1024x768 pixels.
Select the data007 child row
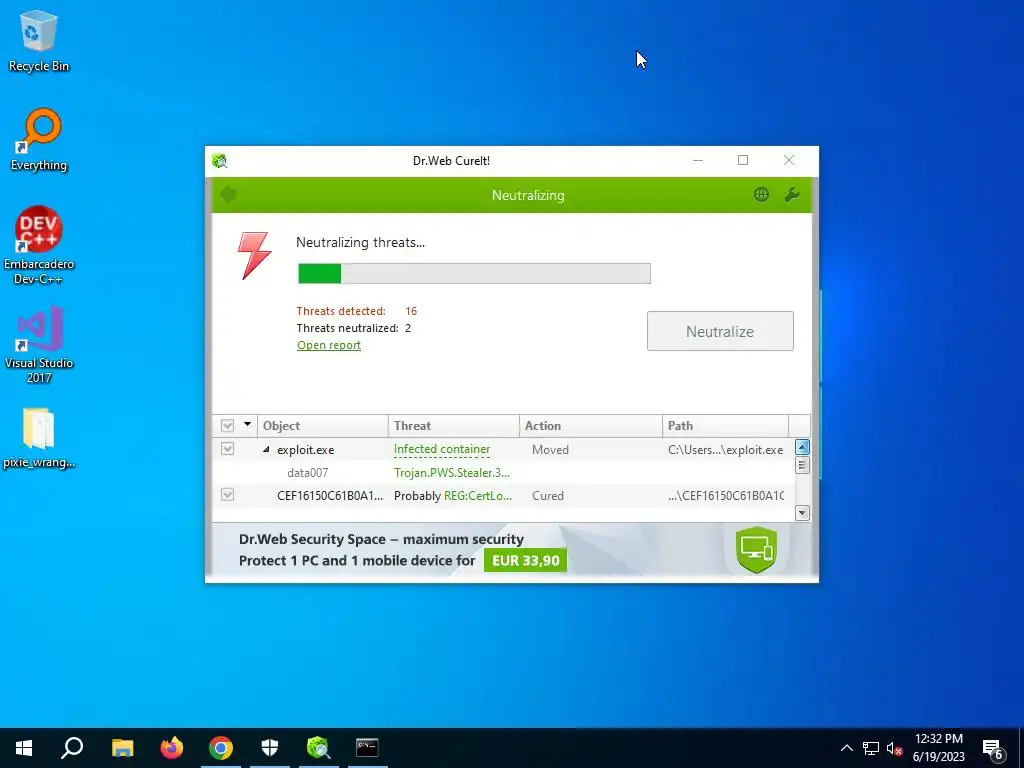(308, 472)
